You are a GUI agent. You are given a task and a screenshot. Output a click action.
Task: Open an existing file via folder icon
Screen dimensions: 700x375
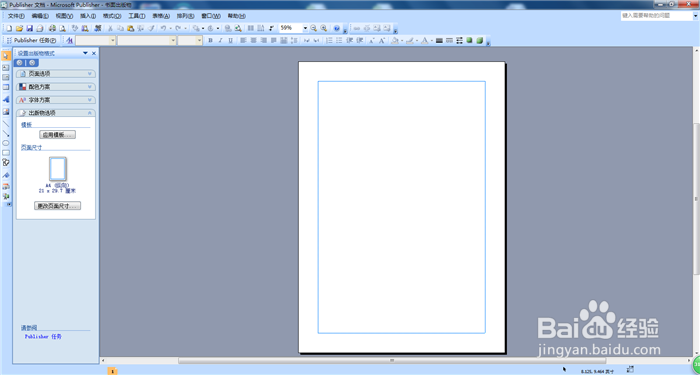coord(19,28)
